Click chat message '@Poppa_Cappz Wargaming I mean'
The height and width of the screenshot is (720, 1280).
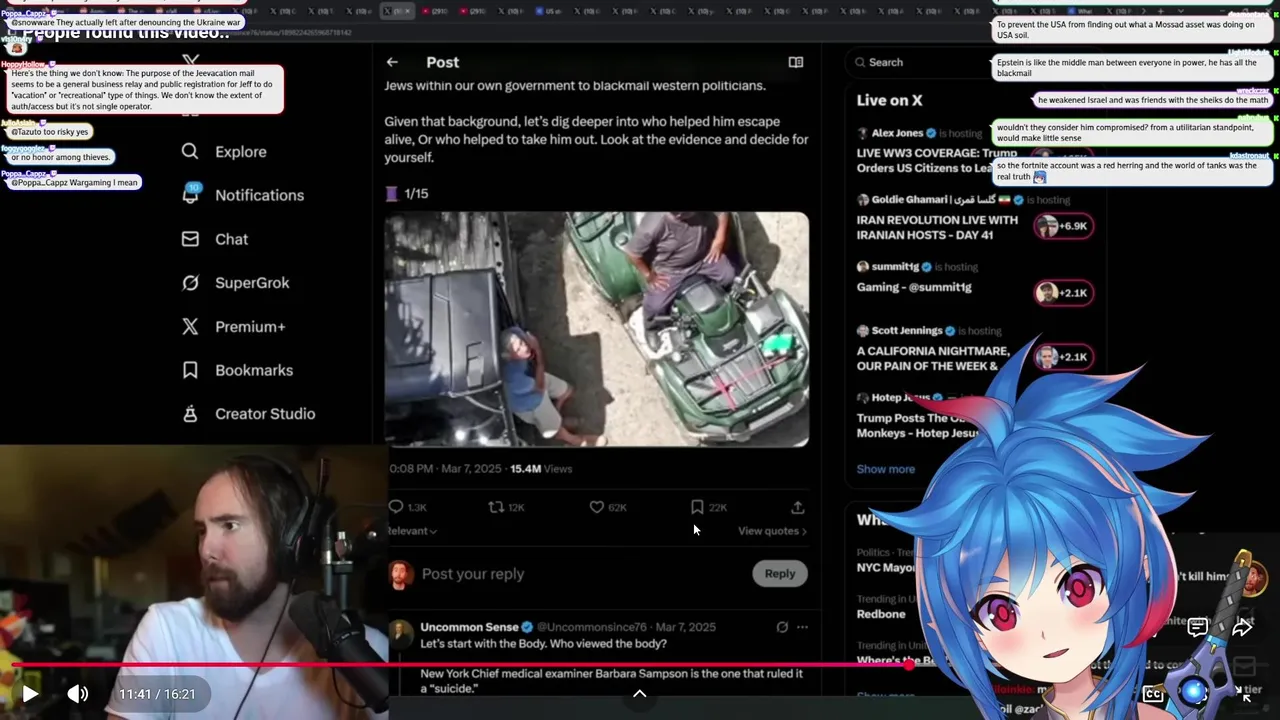73,183
